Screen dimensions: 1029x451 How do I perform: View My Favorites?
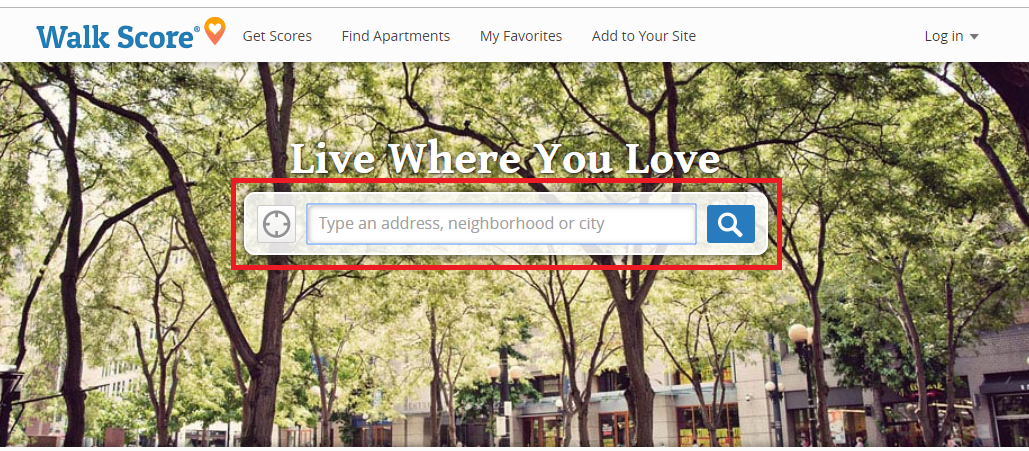pyautogui.click(x=520, y=36)
